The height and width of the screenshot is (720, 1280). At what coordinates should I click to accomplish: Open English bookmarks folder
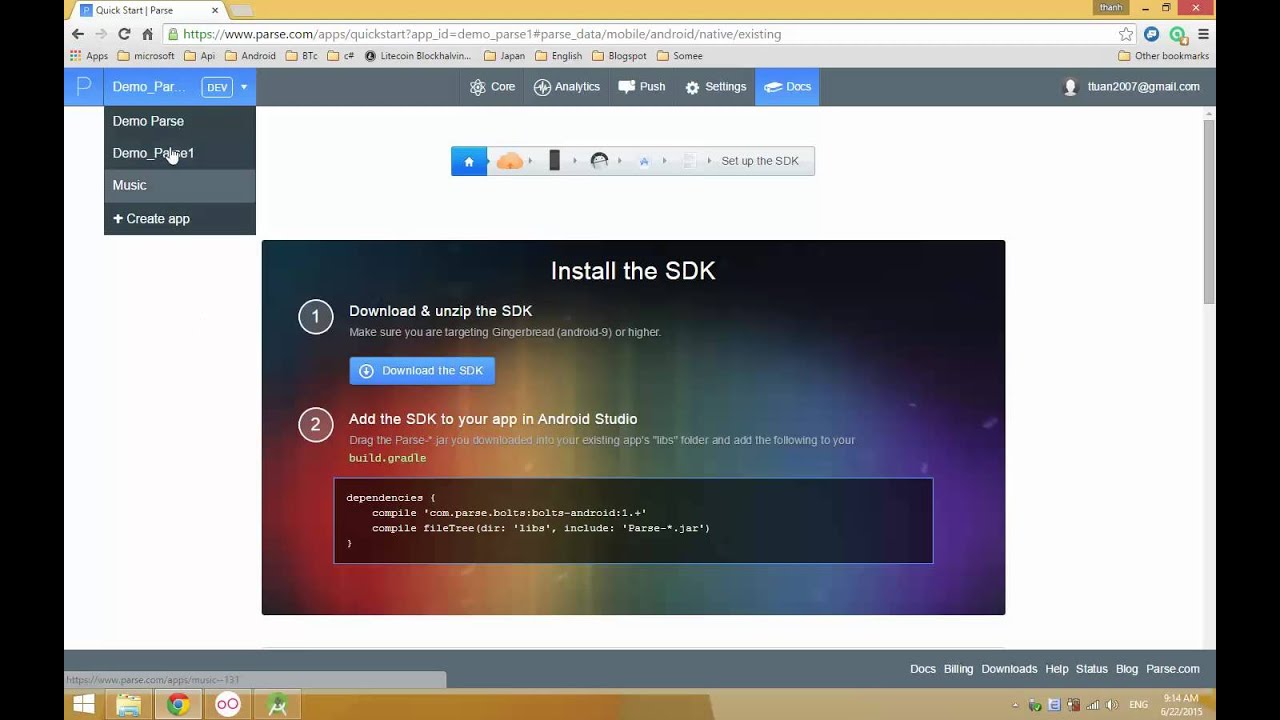pos(558,56)
